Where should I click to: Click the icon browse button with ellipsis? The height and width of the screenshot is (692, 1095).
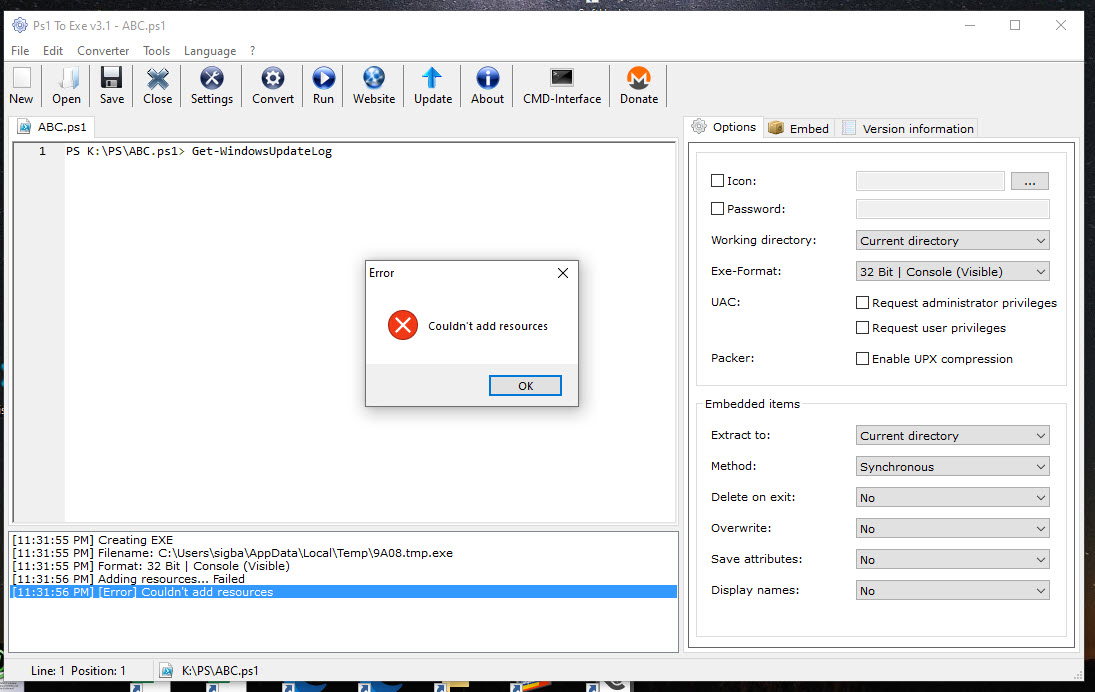point(1030,181)
